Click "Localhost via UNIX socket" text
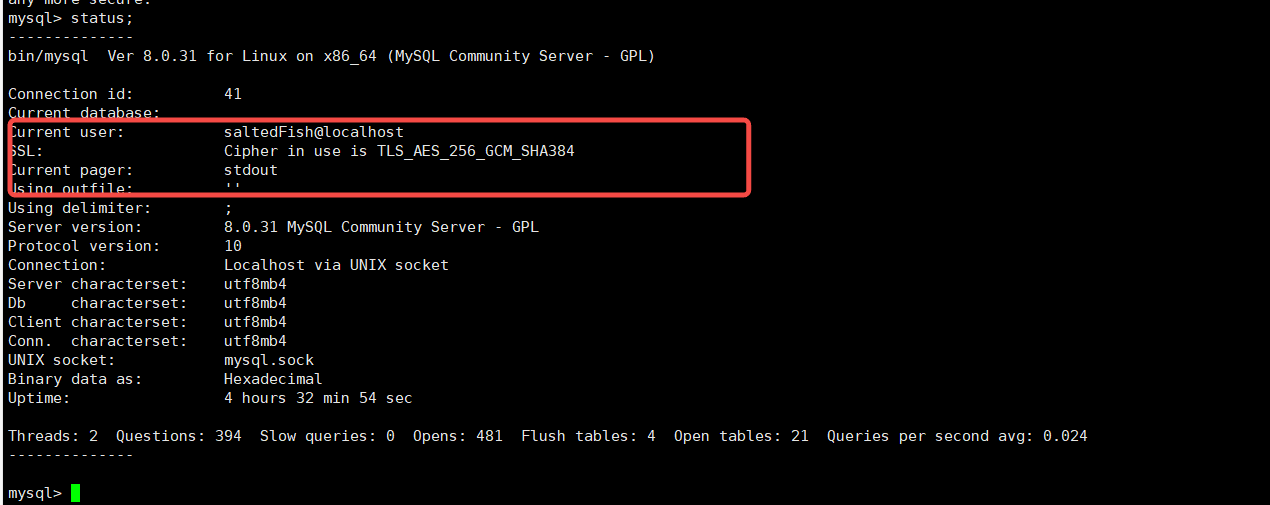 (336, 265)
